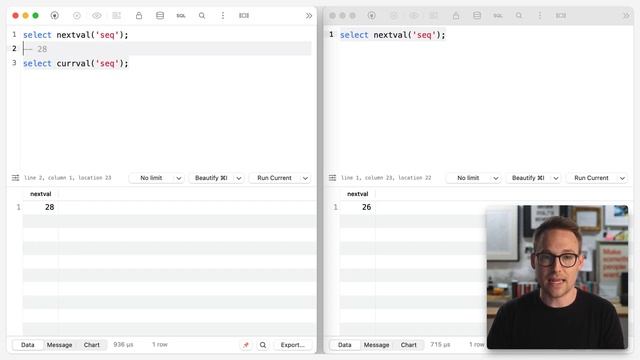Click Run Current in left window

pos(274,178)
